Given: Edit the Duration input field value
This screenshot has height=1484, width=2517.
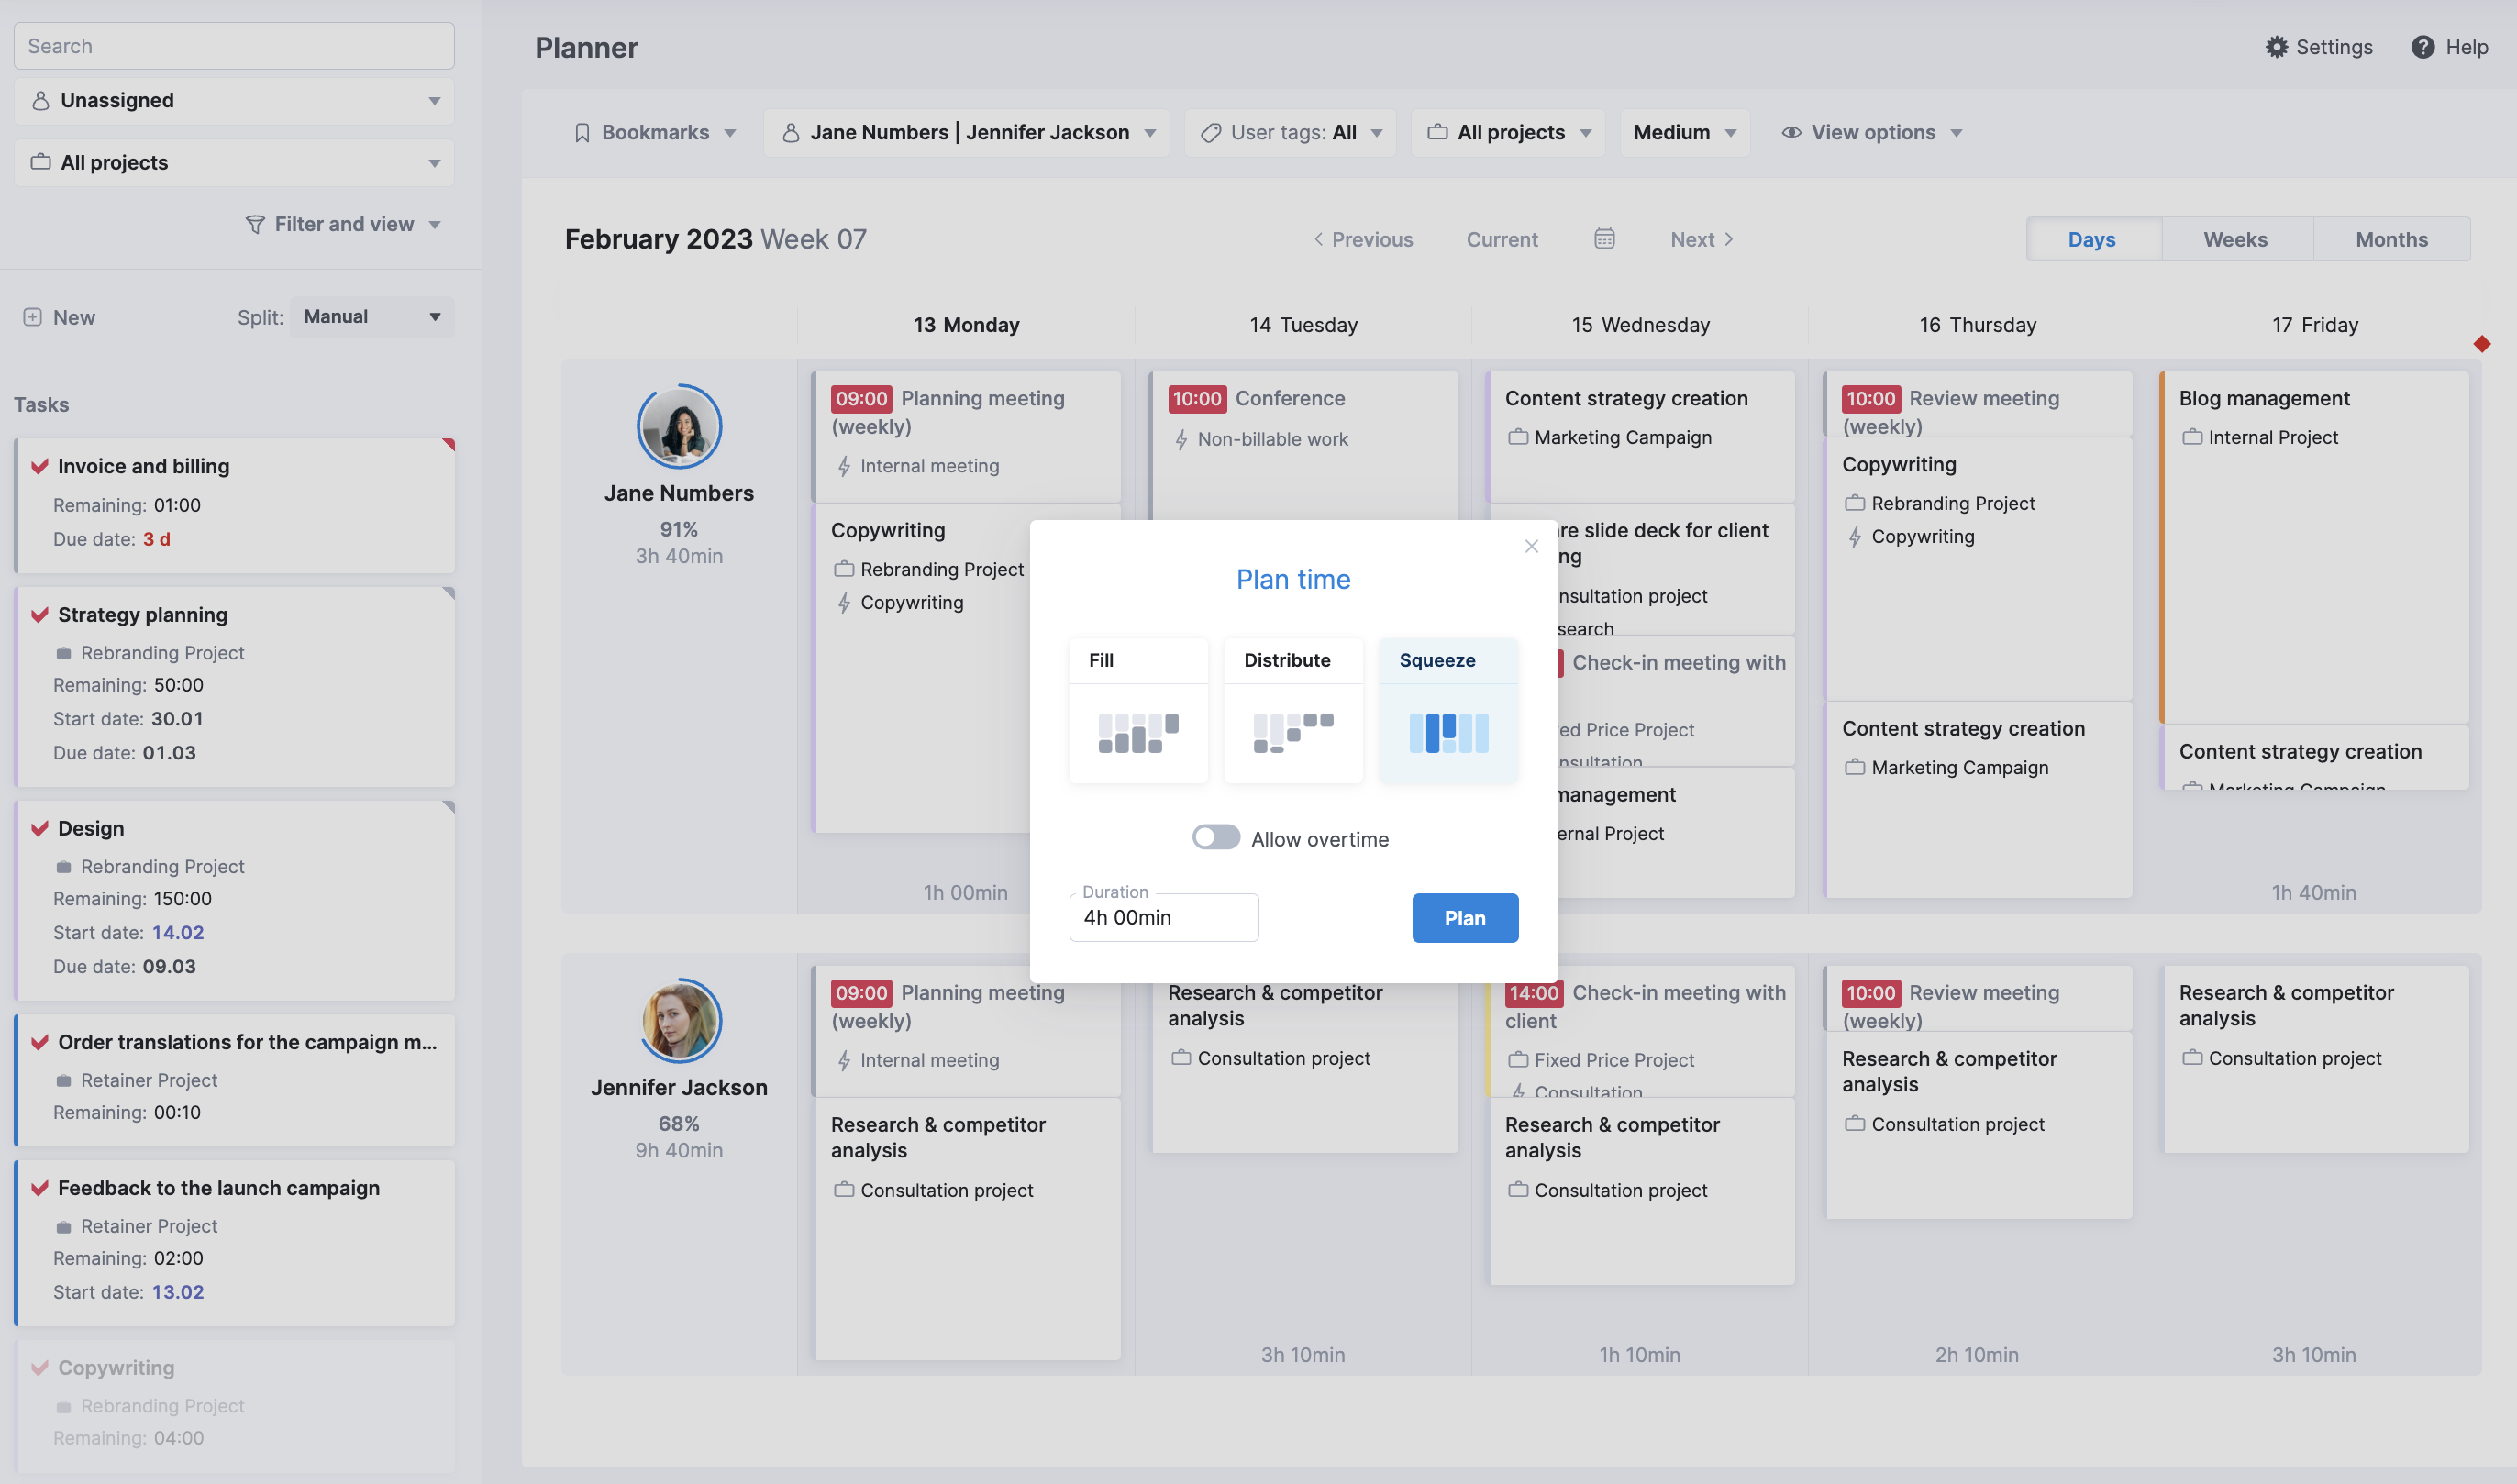Looking at the screenshot, I should (1164, 915).
